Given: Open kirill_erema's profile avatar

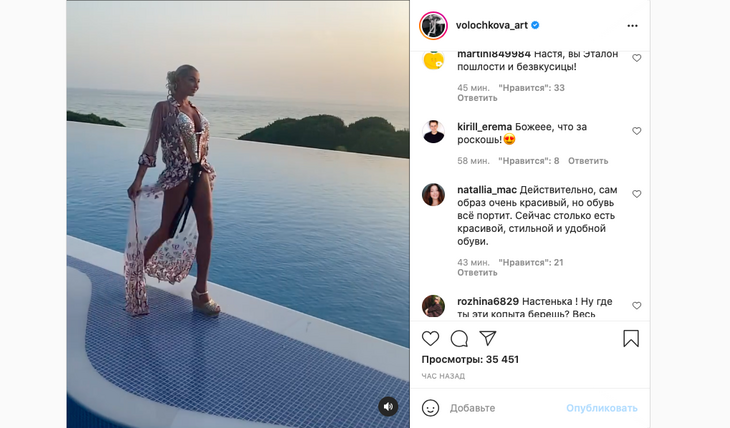Looking at the screenshot, I should (x=433, y=131).
